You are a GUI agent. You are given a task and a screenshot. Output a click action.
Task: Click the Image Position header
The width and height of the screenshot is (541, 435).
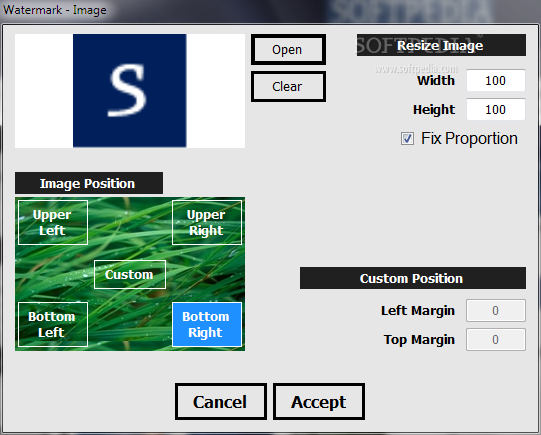pyautogui.click(x=89, y=183)
